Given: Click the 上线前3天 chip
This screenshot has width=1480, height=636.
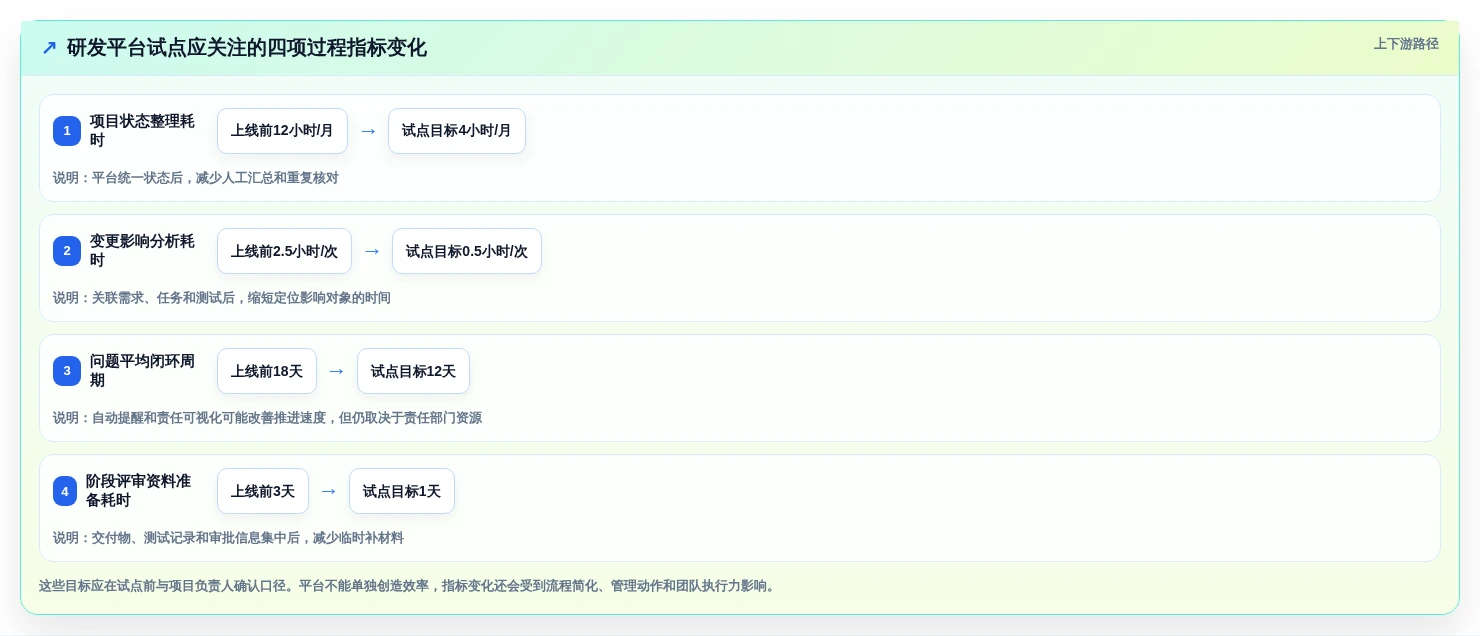Looking at the screenshot, I should point(263,491).
